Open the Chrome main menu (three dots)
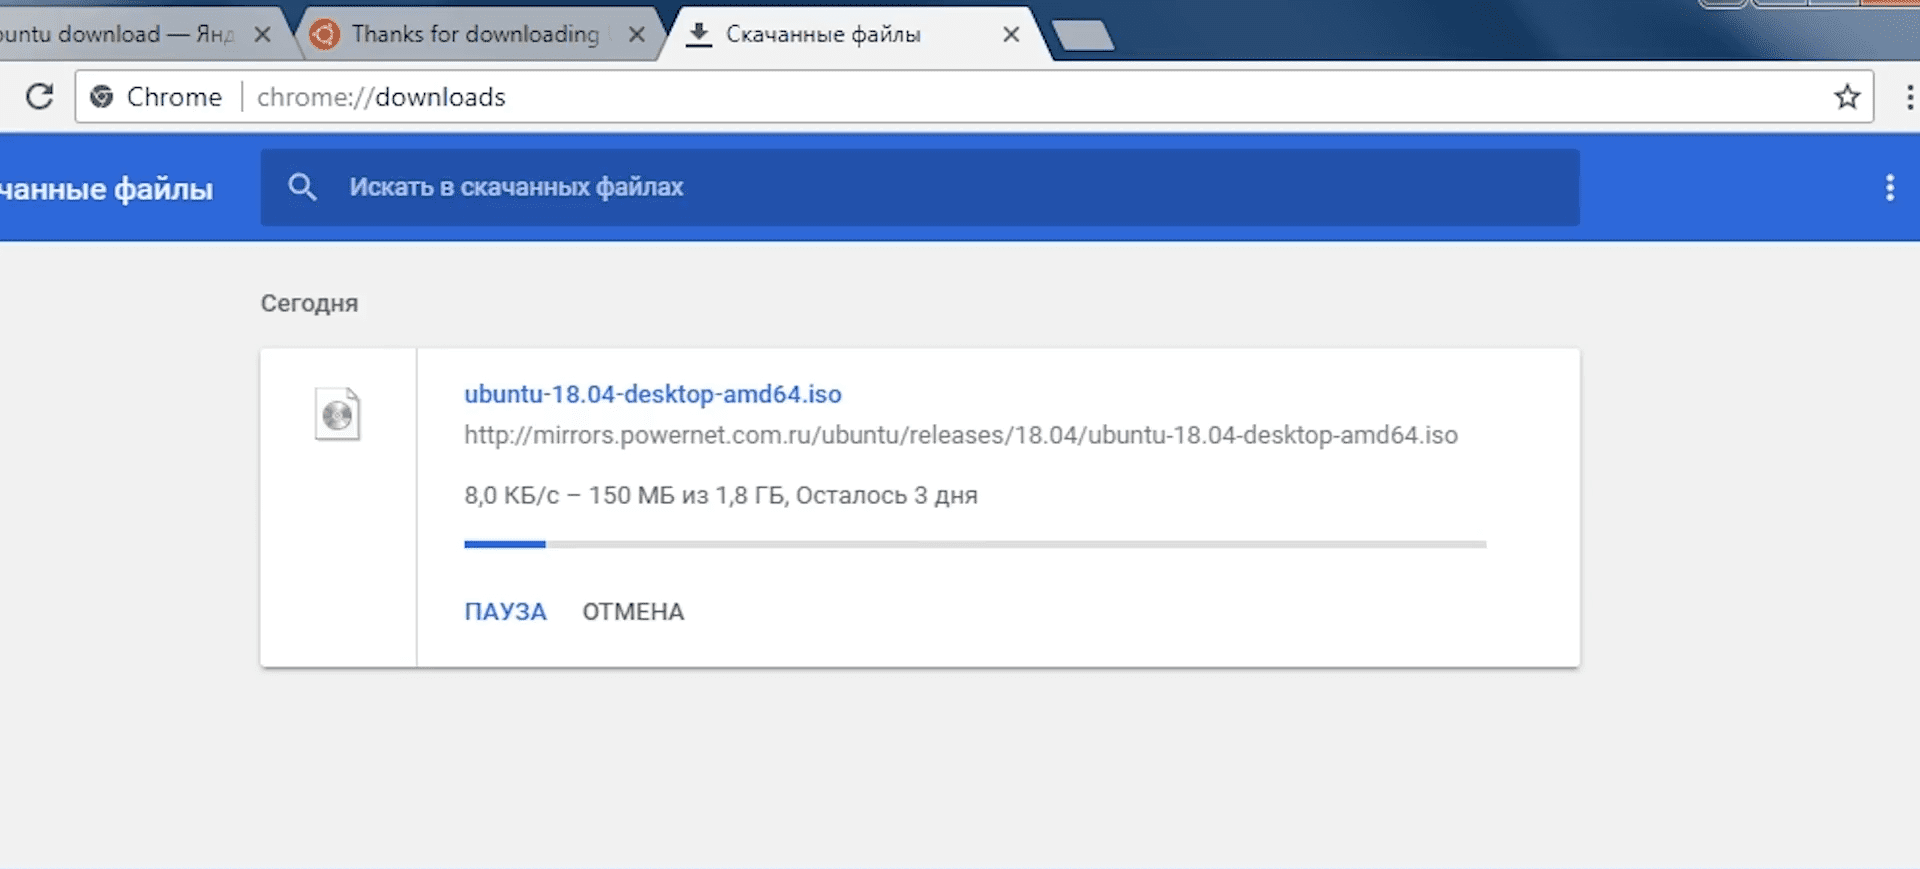The image size is (1920, 869). (1909, 96)
